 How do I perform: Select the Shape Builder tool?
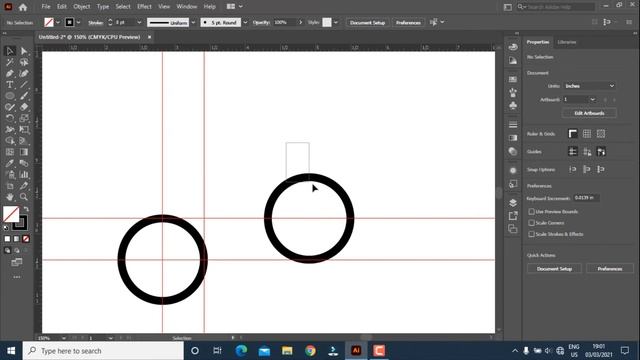10,141
